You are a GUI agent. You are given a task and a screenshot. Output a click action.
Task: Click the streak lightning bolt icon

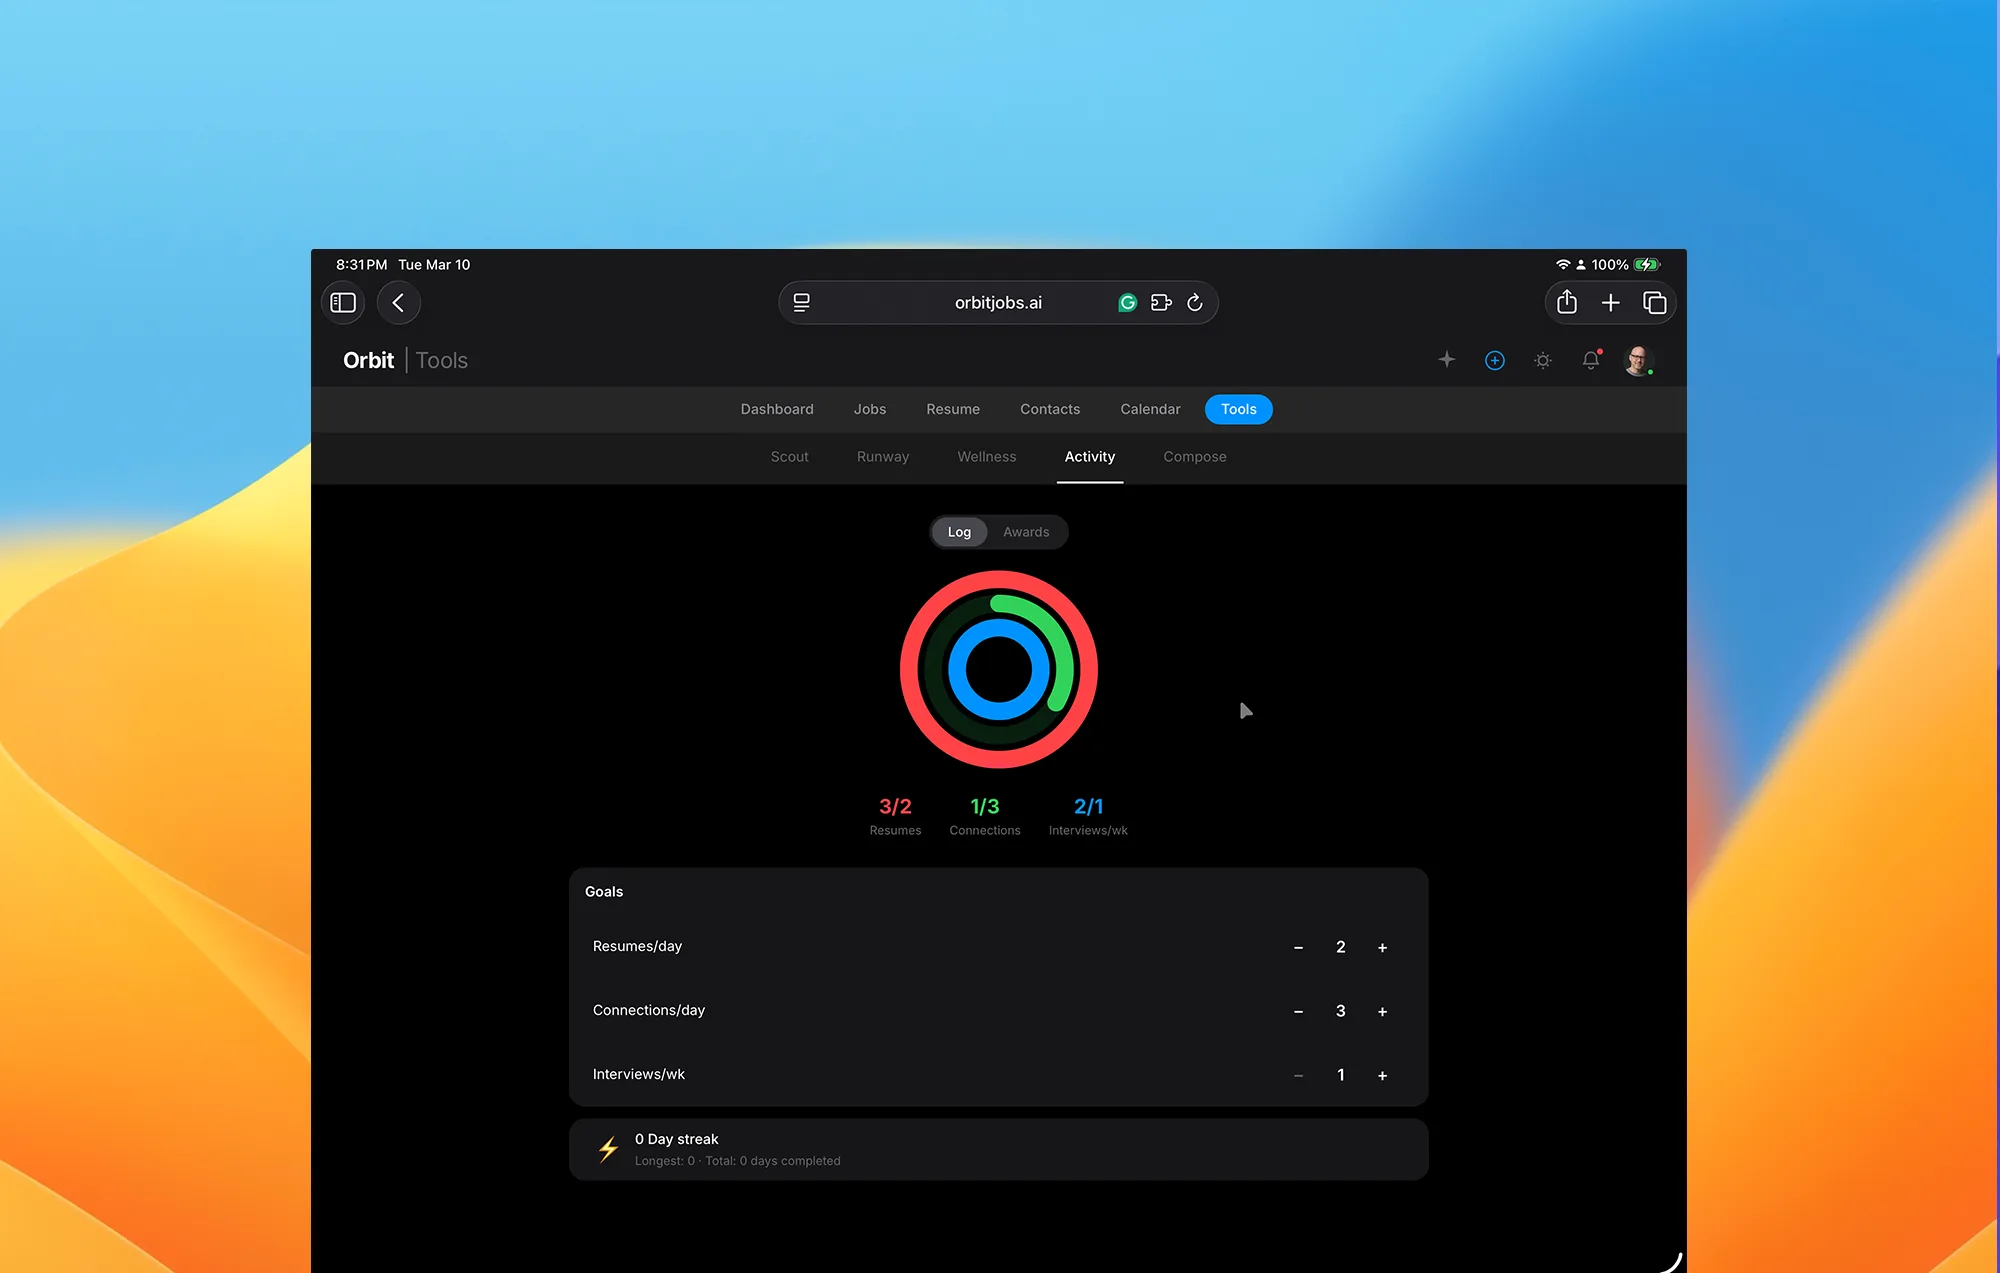tap(608, 1148)
